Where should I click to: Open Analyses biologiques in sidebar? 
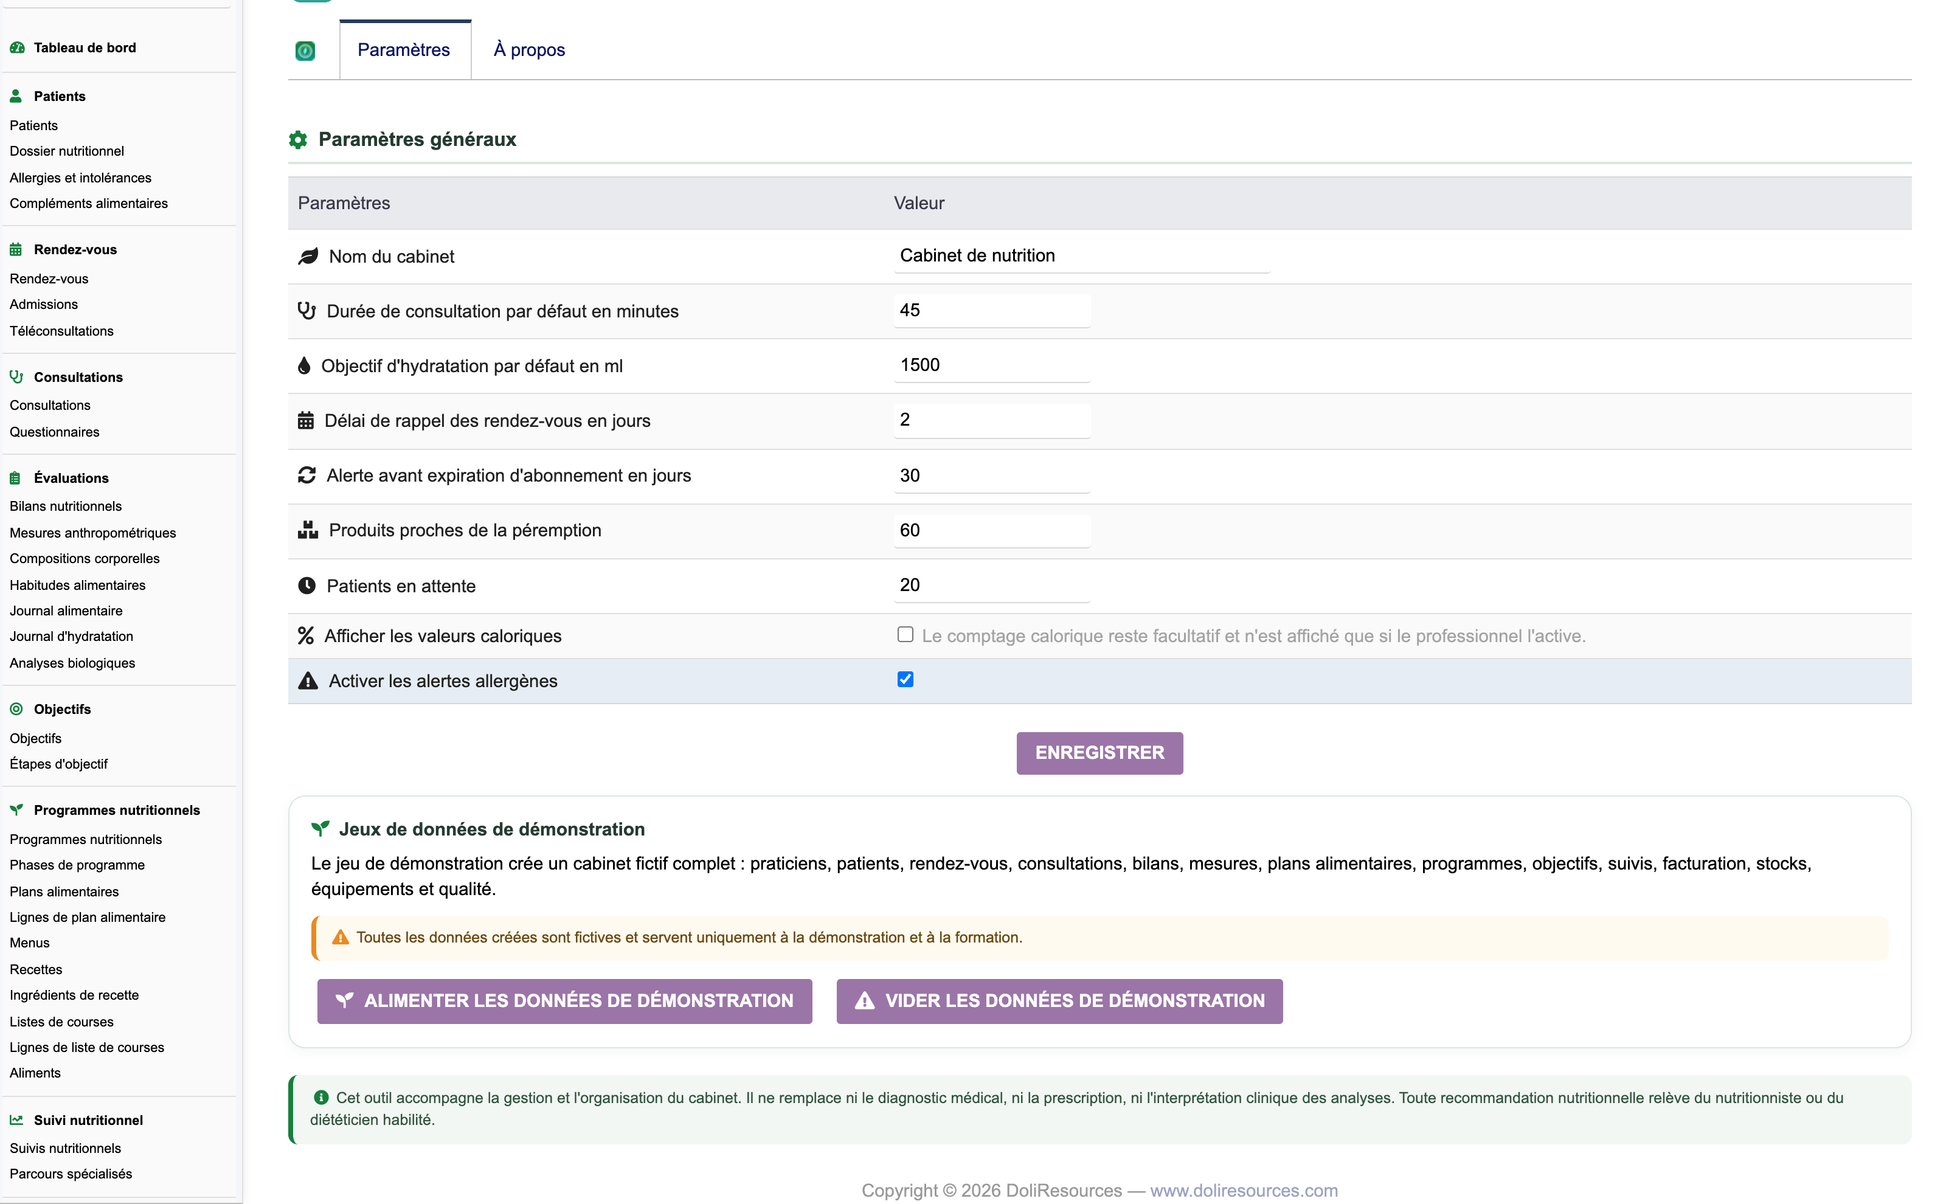tap(72, 663)
